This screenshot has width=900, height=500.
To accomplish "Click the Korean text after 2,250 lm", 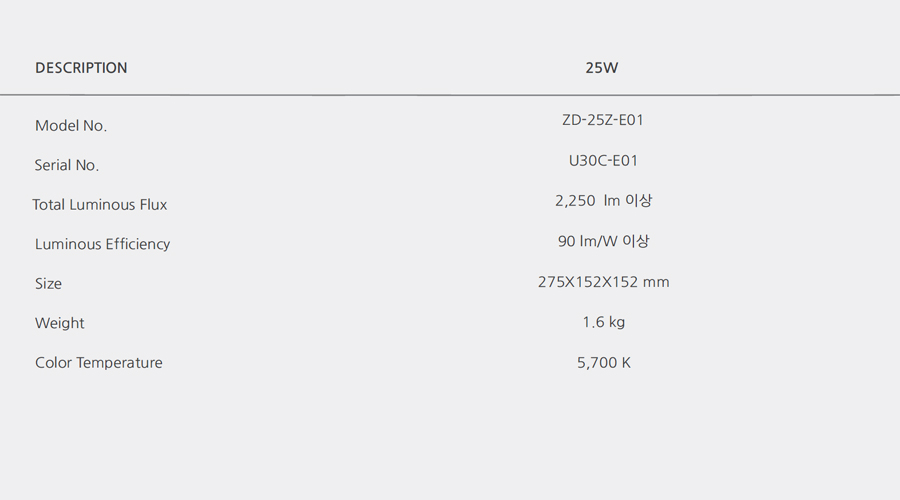I will coord(638,201).
